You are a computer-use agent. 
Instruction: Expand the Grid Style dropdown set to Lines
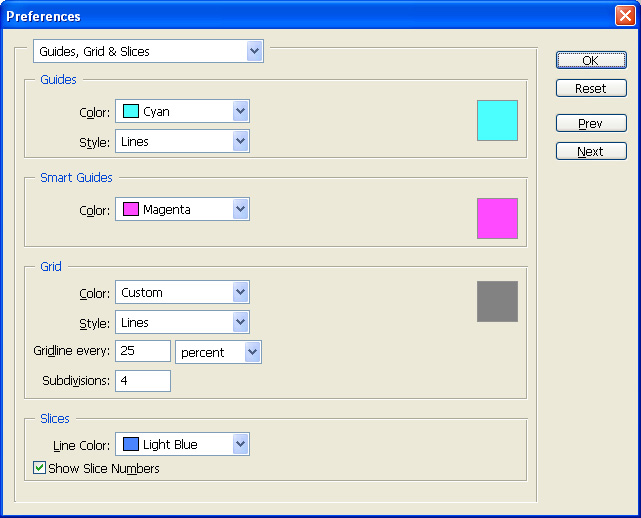(x=182, y=323)
